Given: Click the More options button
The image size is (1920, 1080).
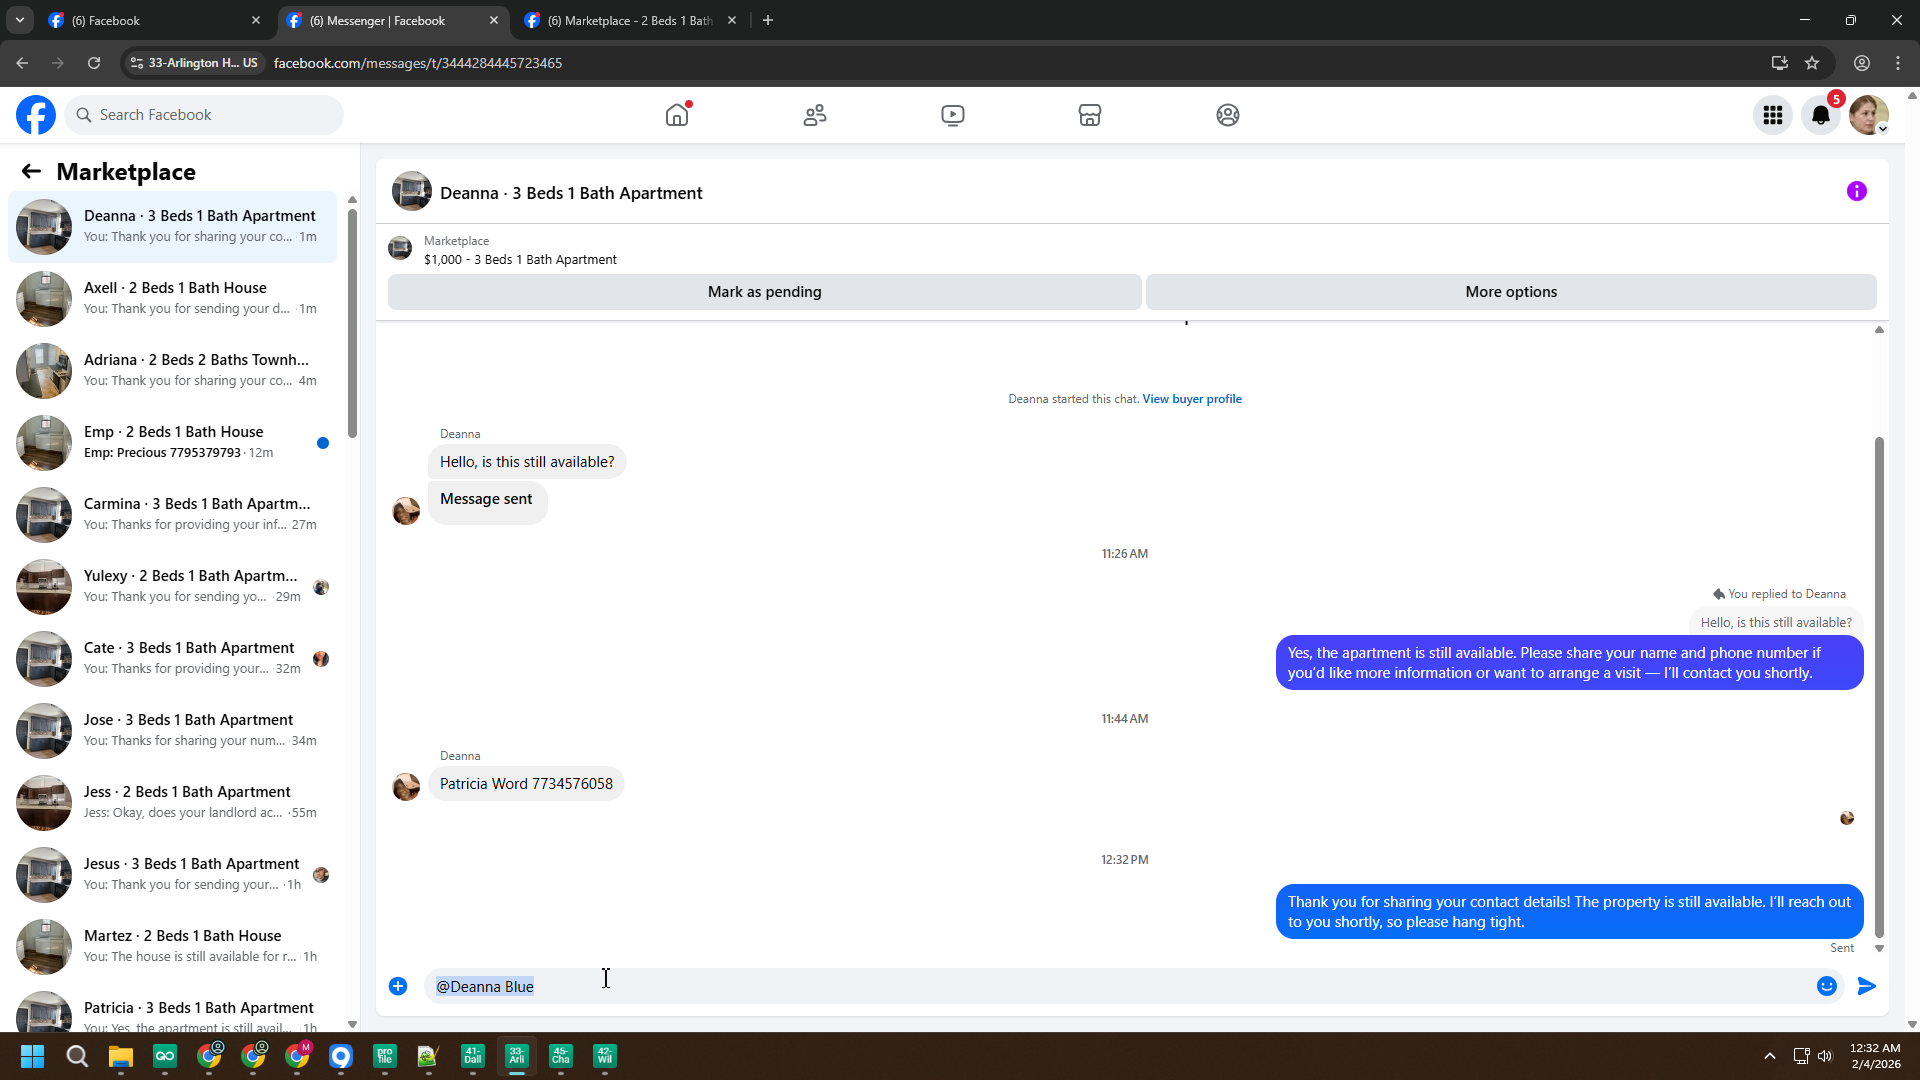Looking at the screenshot, I should (x=1510, y=292).
